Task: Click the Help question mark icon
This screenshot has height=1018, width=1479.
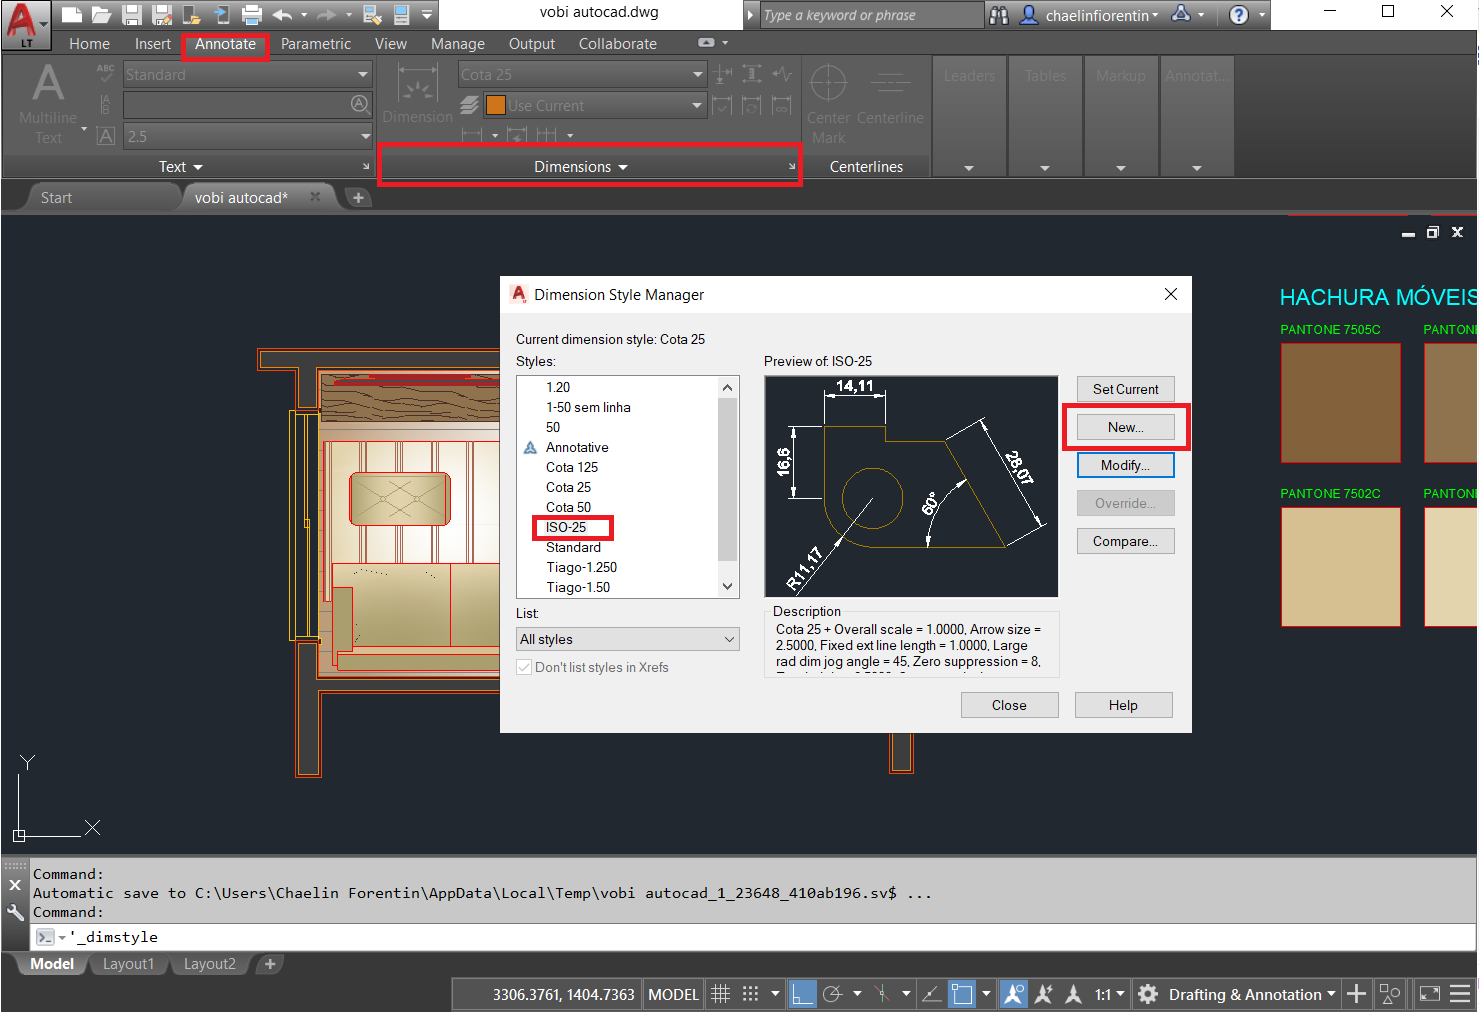Action: point(1239,14)
